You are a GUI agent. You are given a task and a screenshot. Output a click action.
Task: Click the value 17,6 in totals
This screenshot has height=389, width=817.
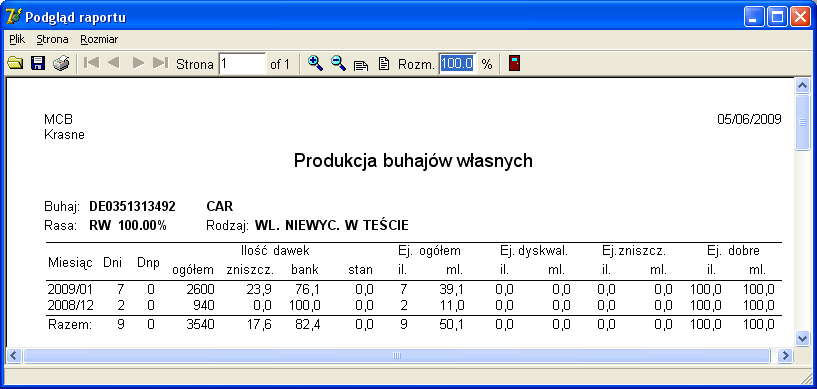click(258, 325)
